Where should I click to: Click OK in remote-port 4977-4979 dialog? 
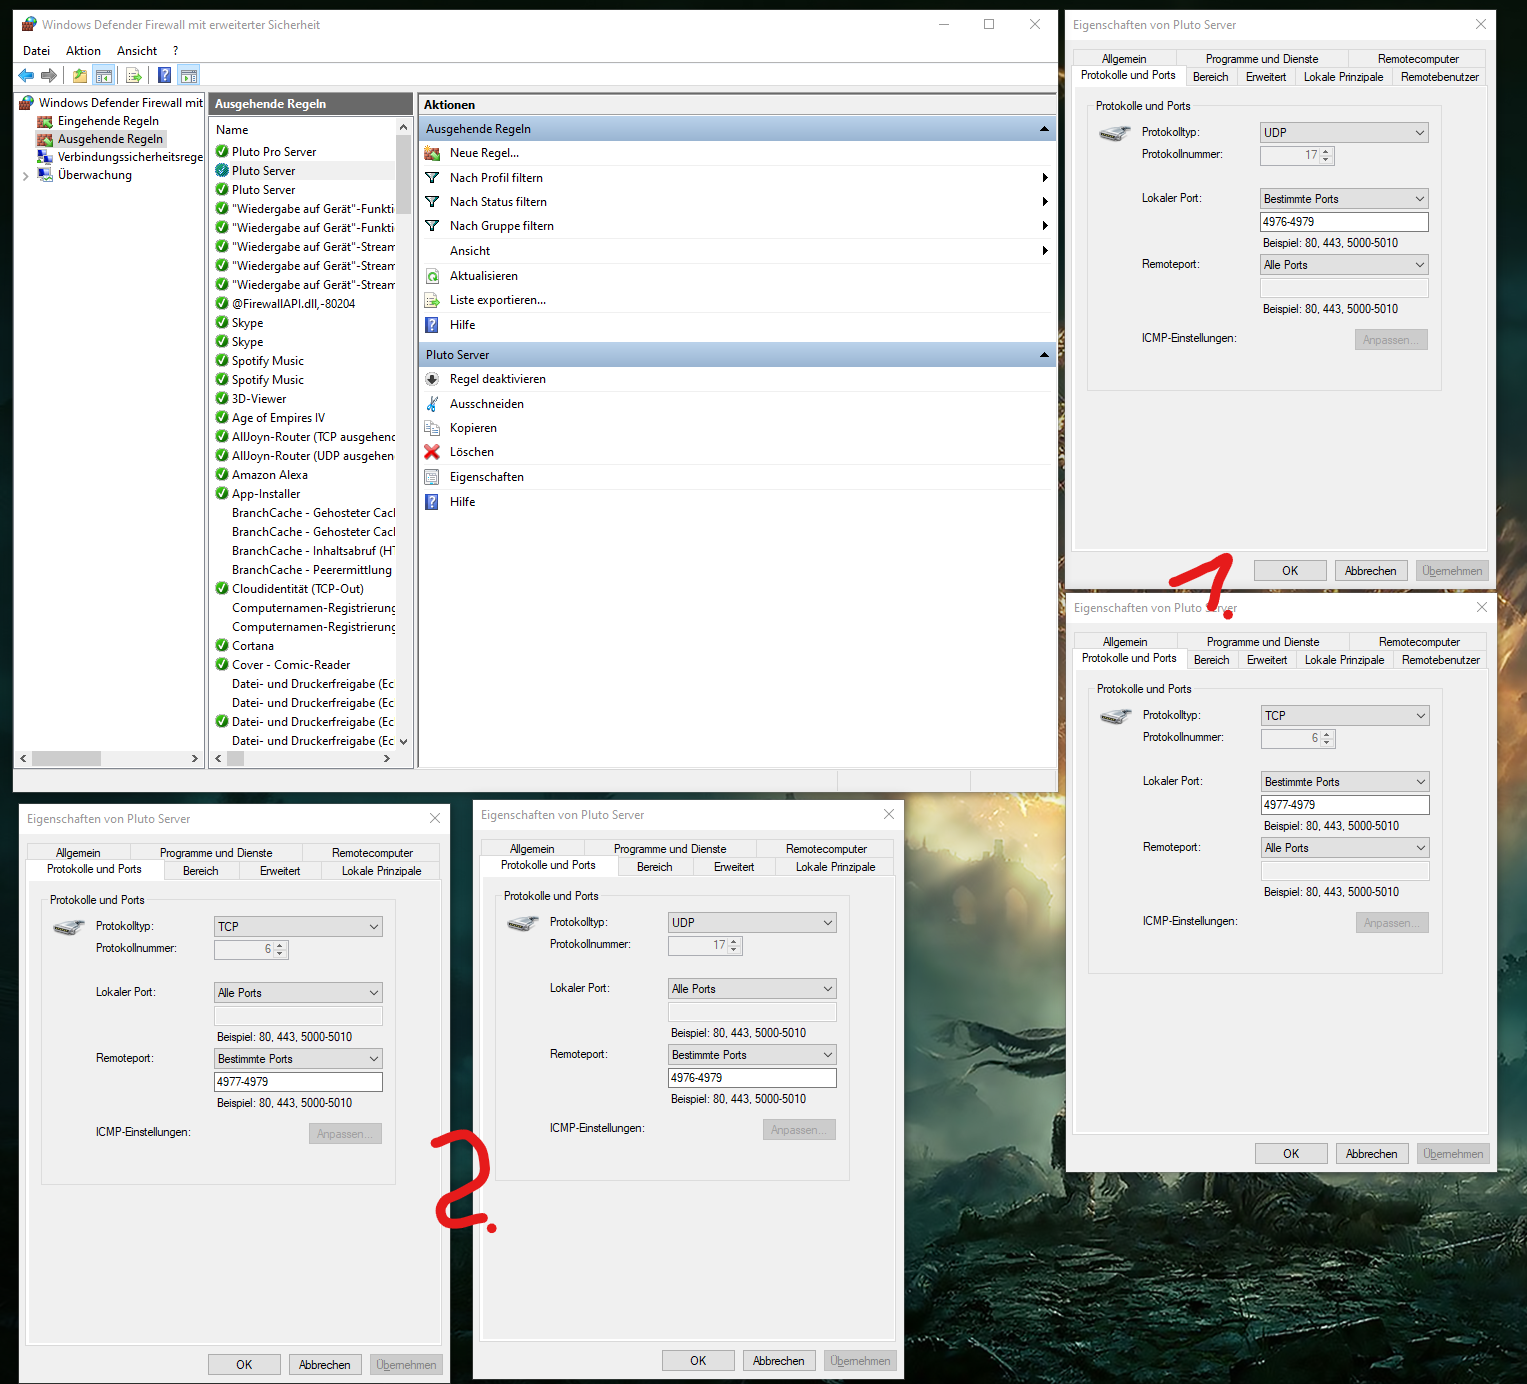pos(244,1365)
